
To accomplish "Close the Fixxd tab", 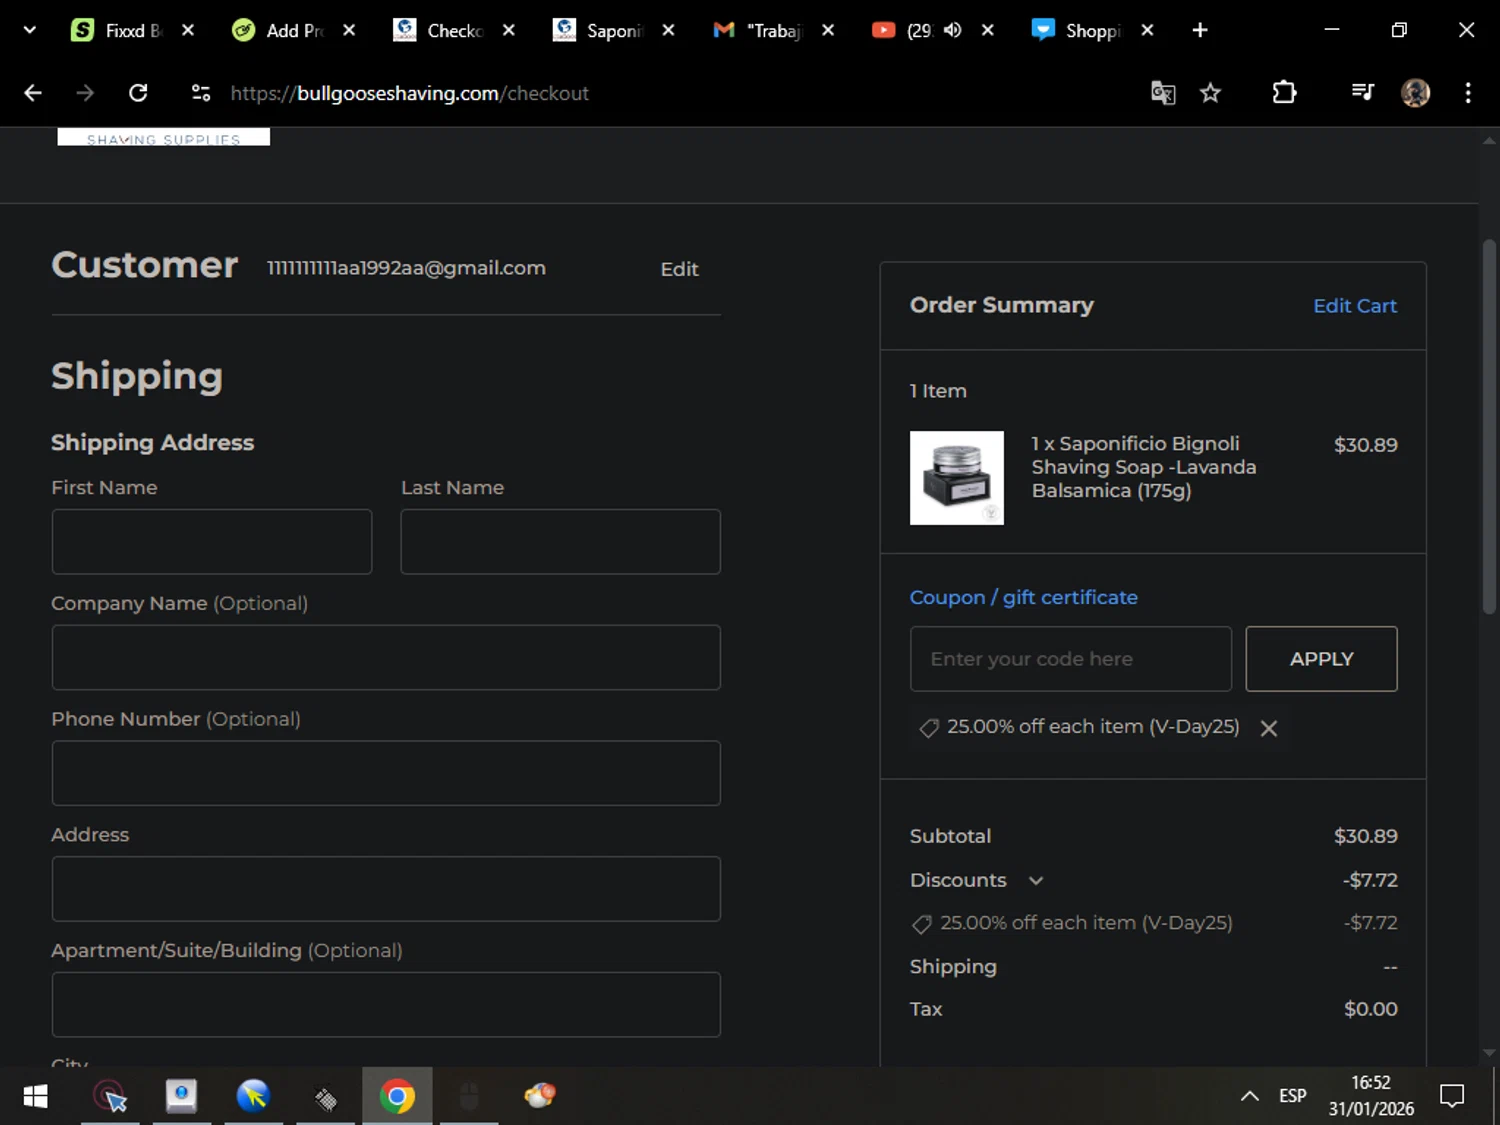I will point(188,30).
